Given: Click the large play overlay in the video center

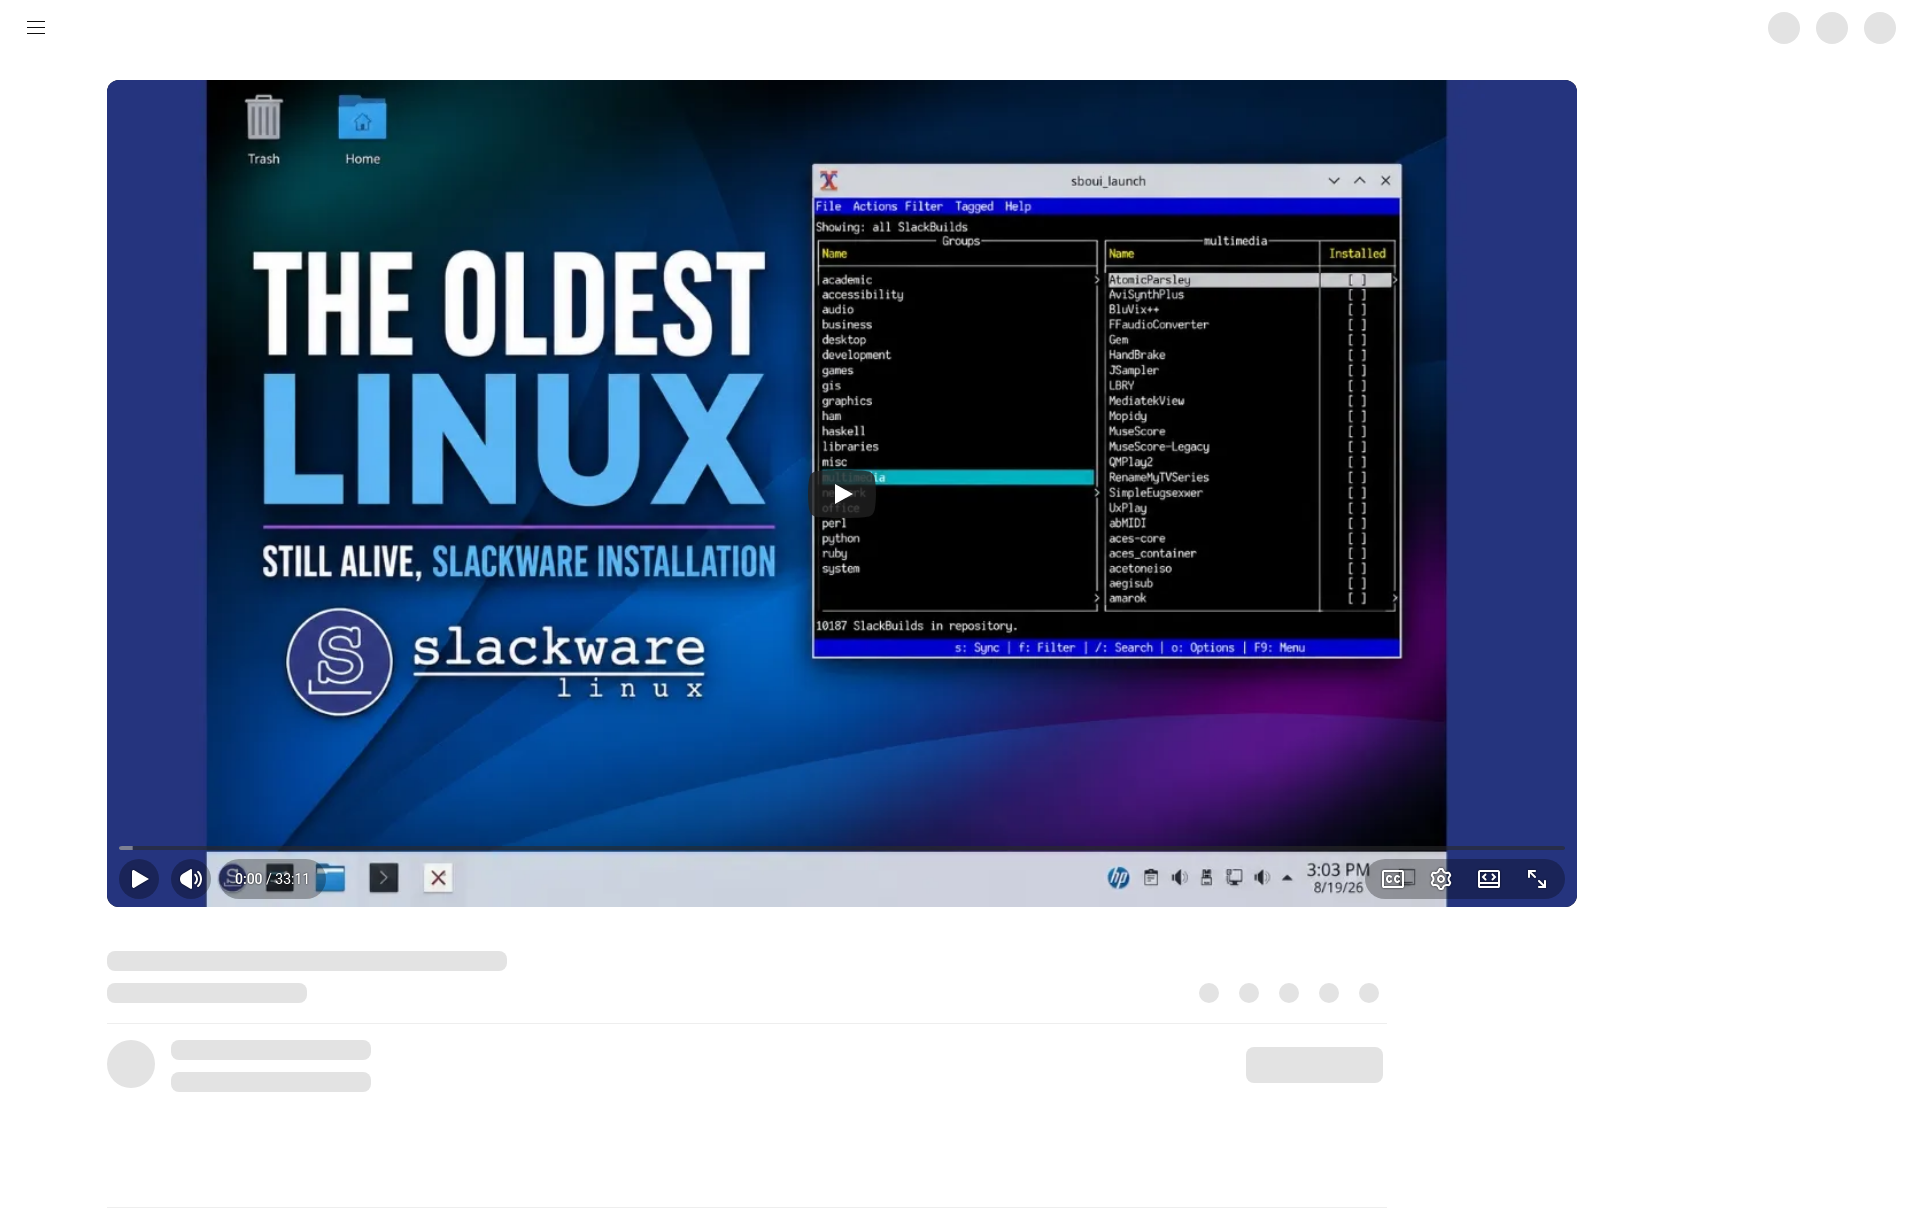Looking at the screenshot, I should [x=842, y=494].
